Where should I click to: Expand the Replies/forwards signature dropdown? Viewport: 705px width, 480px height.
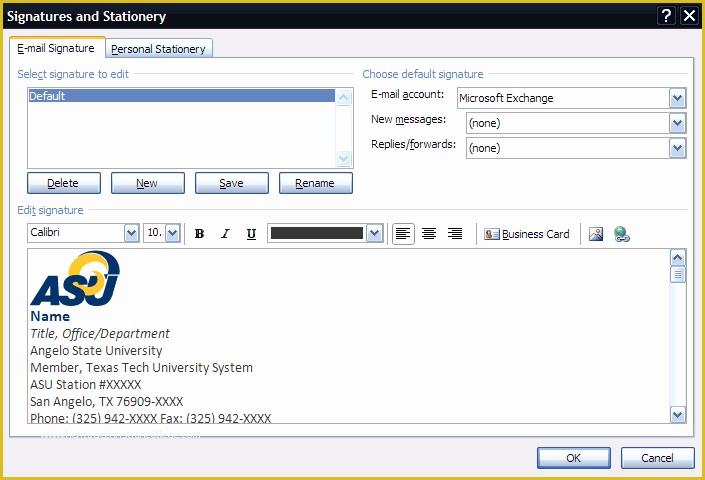[677, 148]
